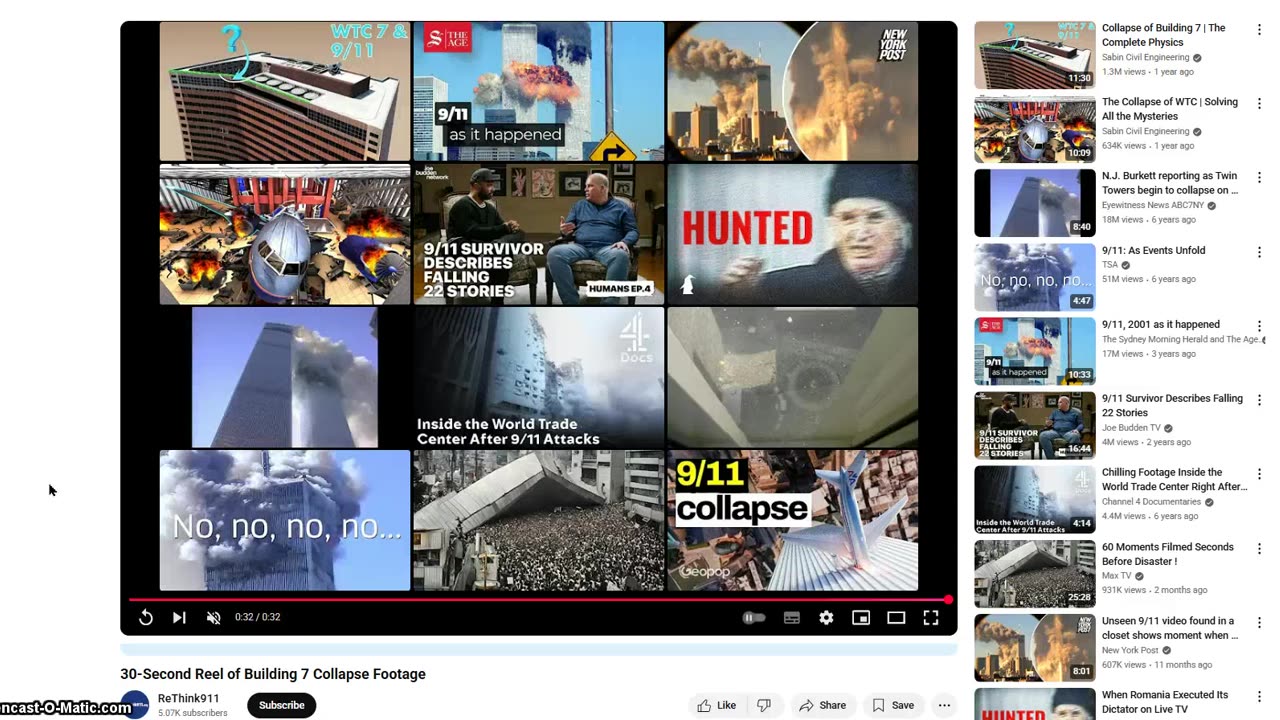Open 'Inside the World Trade Center' end-screen thumbnail
The height and width of the screenshot is (720, 1280).
click(x=539, y=377)
